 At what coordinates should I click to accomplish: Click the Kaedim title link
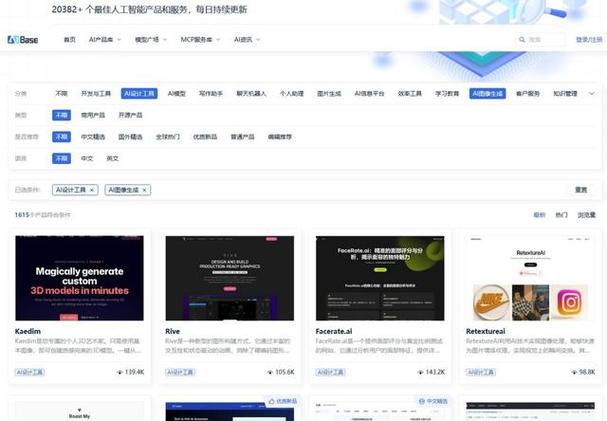click(x=28, y=332)
